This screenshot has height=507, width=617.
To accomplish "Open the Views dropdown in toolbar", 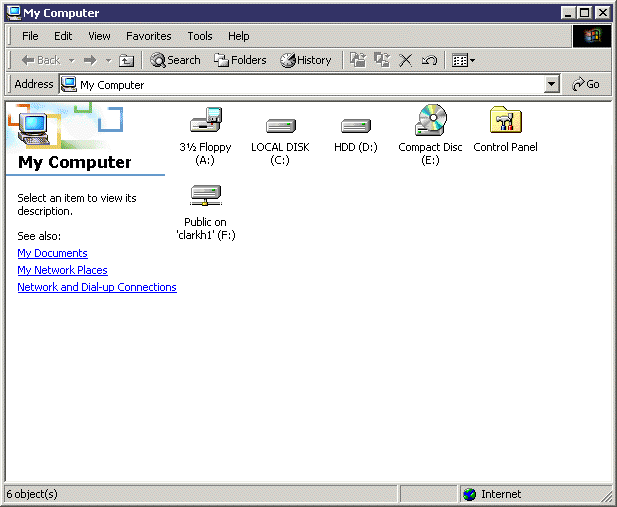I will (462, 60).
